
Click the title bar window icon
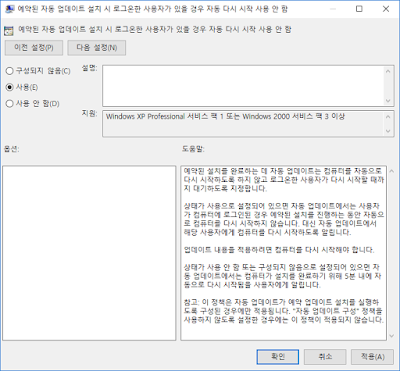click(x=10, y=9)
